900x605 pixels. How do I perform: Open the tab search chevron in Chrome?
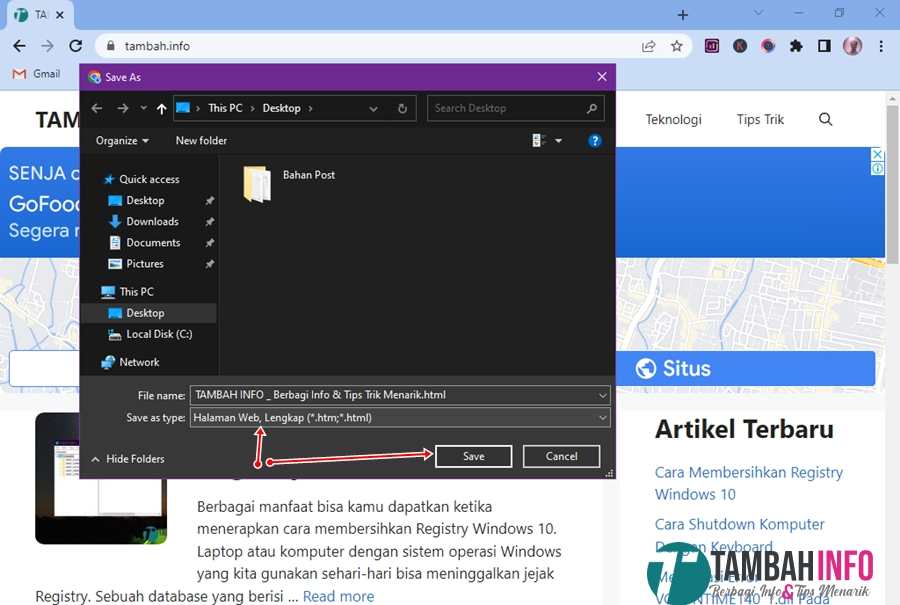pyautogui.click(x=758, y=13)
